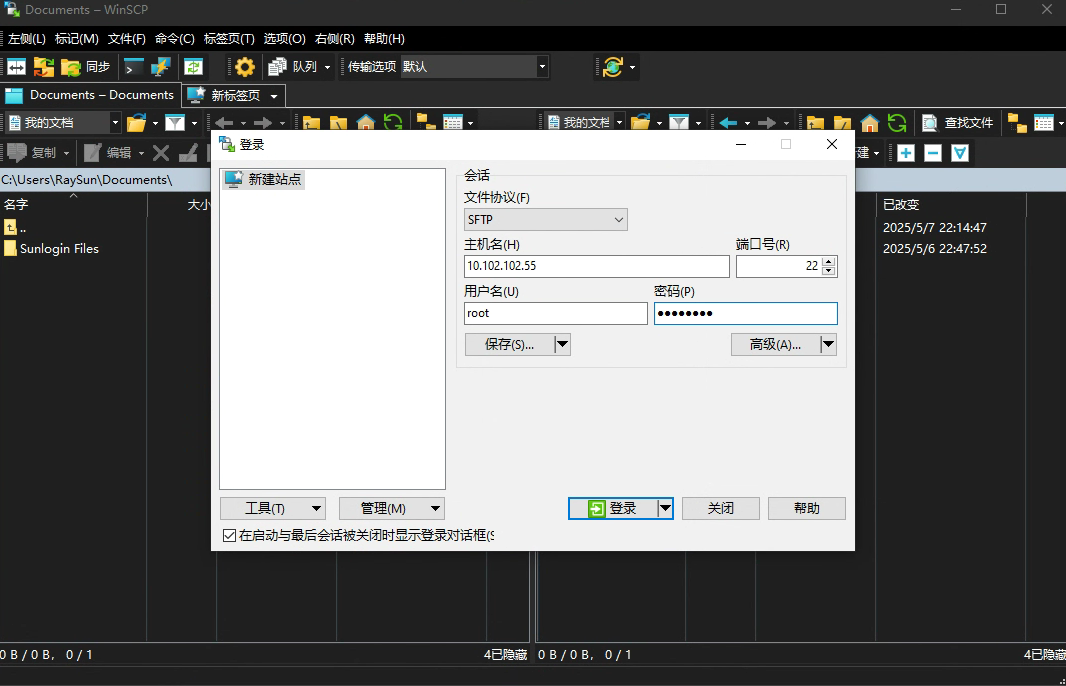Click the commander panels swap icon in main toolbar

point(16,67)
